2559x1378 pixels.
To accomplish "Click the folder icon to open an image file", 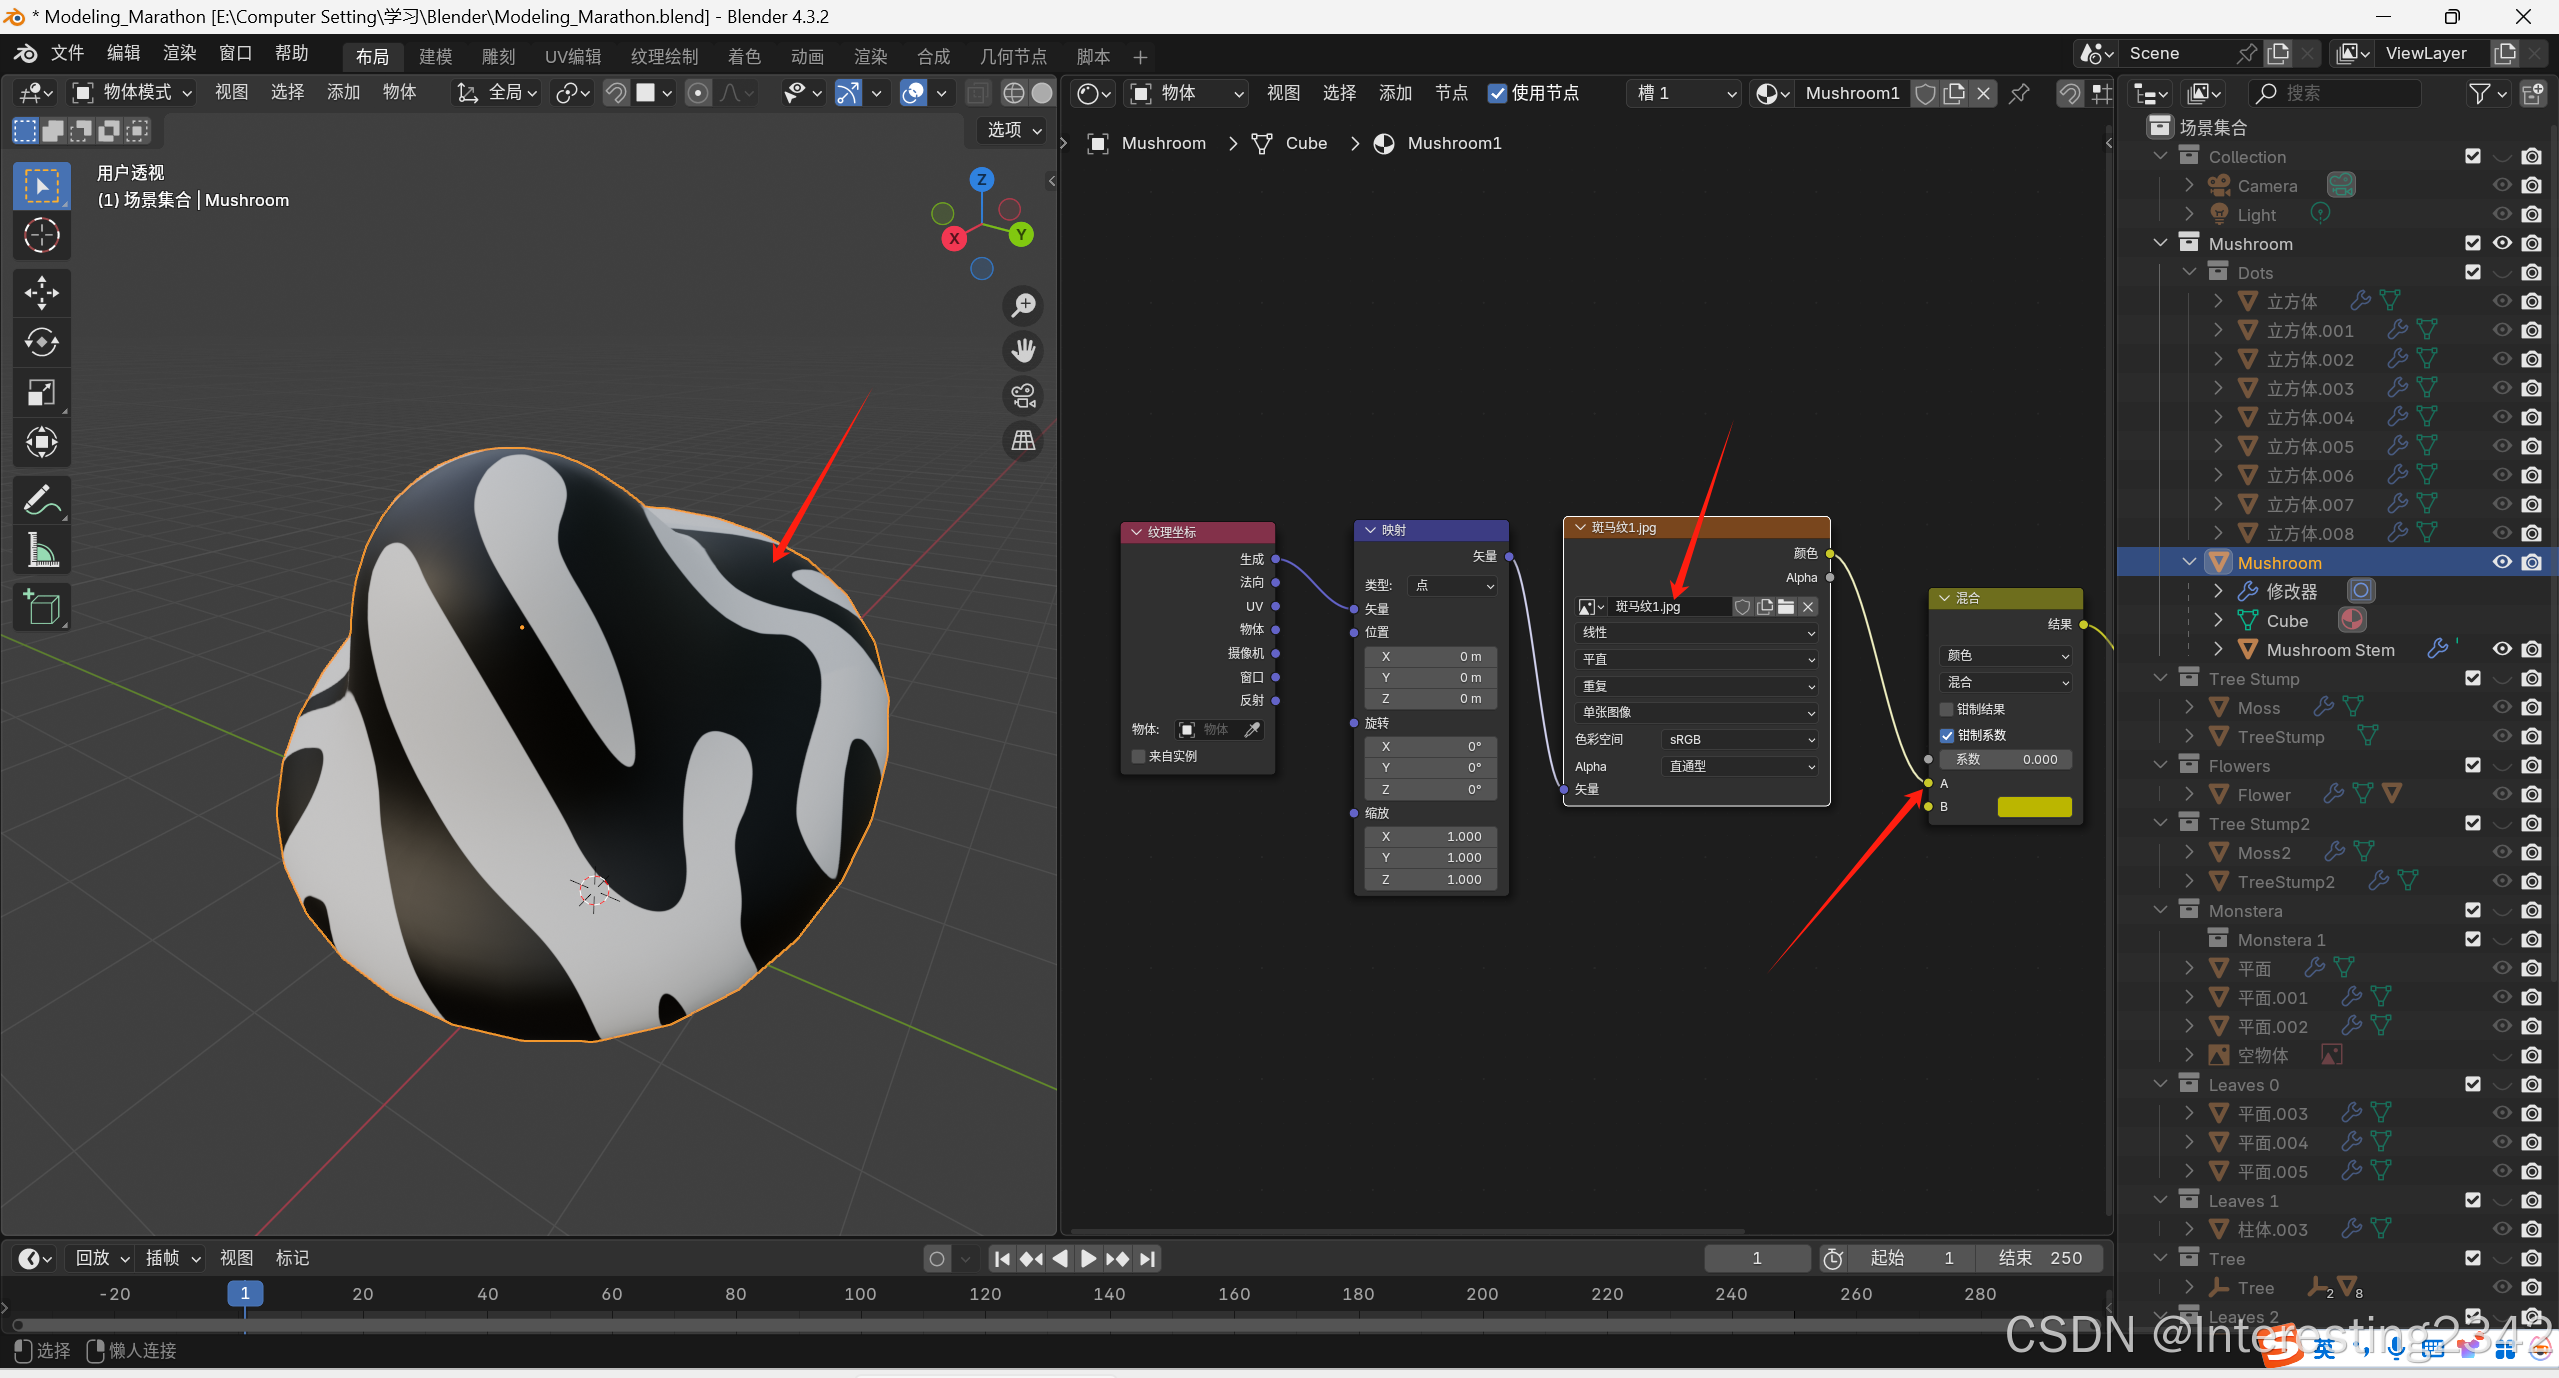I will tap(1786, 607).
